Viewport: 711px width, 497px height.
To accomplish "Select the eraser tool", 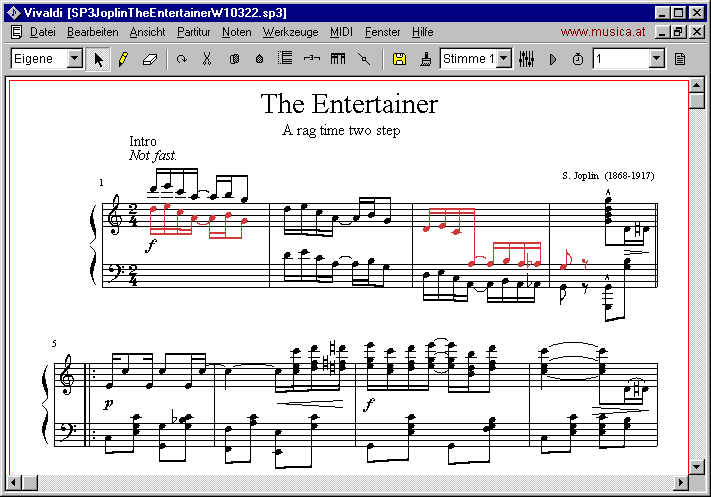I will pos(150,59).
